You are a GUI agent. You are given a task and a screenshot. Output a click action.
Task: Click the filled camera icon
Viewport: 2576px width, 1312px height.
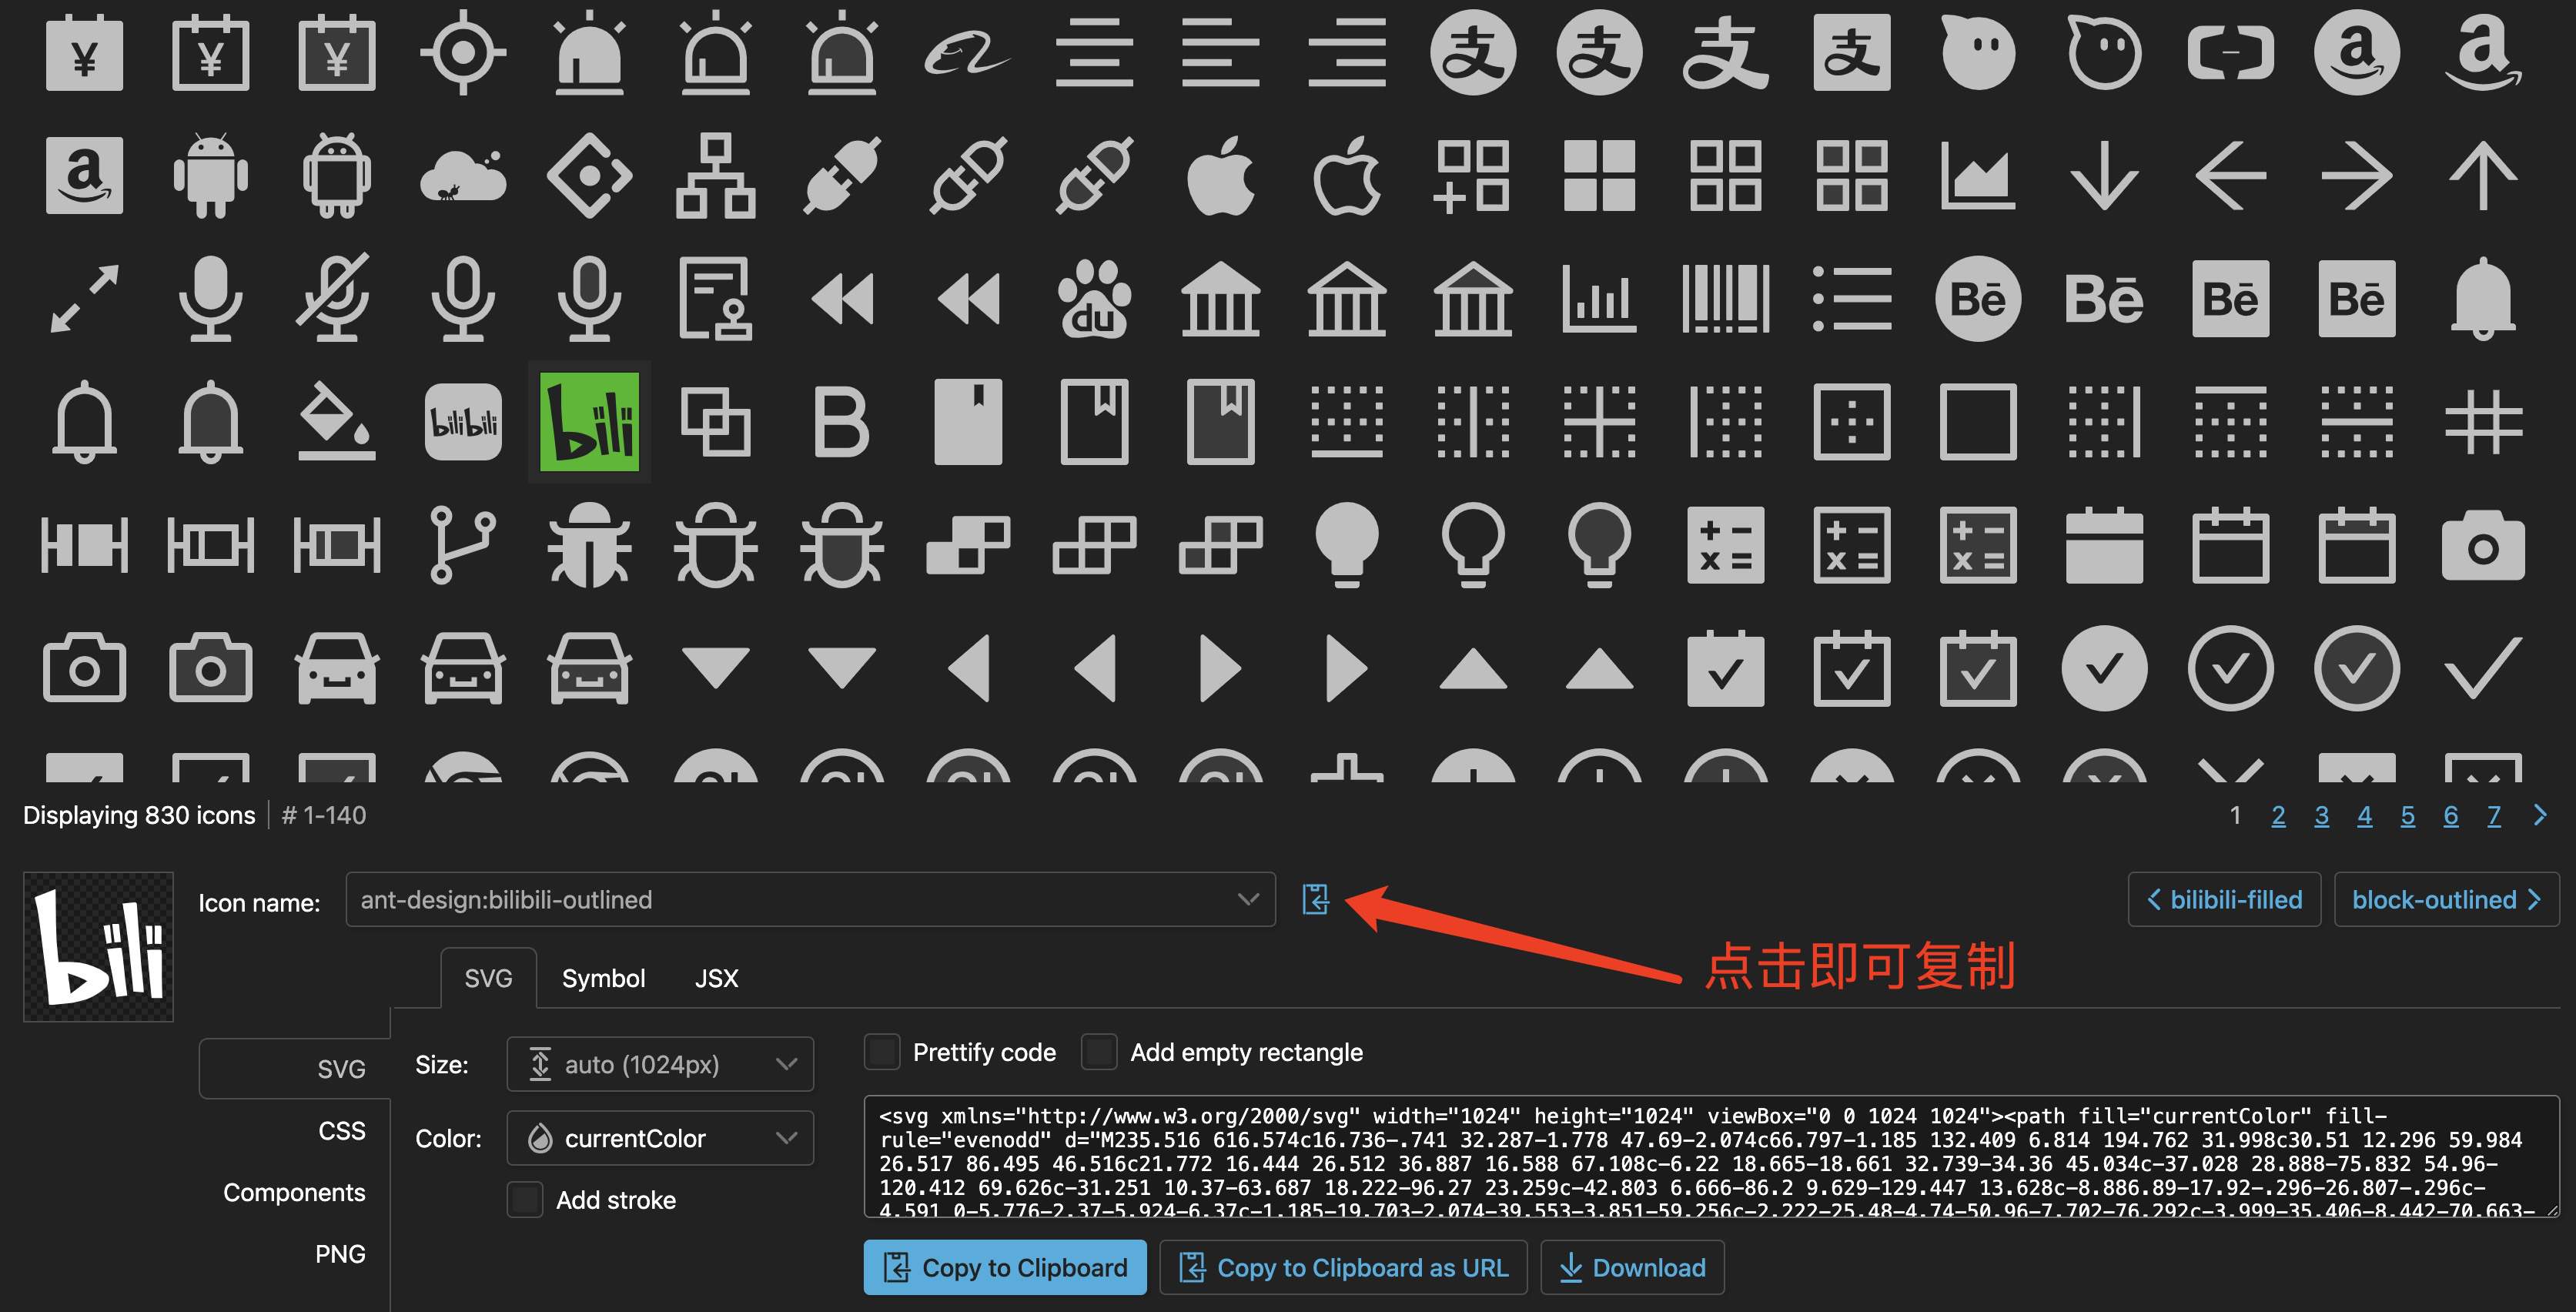pyautogui.click(x=2482, y=545)
